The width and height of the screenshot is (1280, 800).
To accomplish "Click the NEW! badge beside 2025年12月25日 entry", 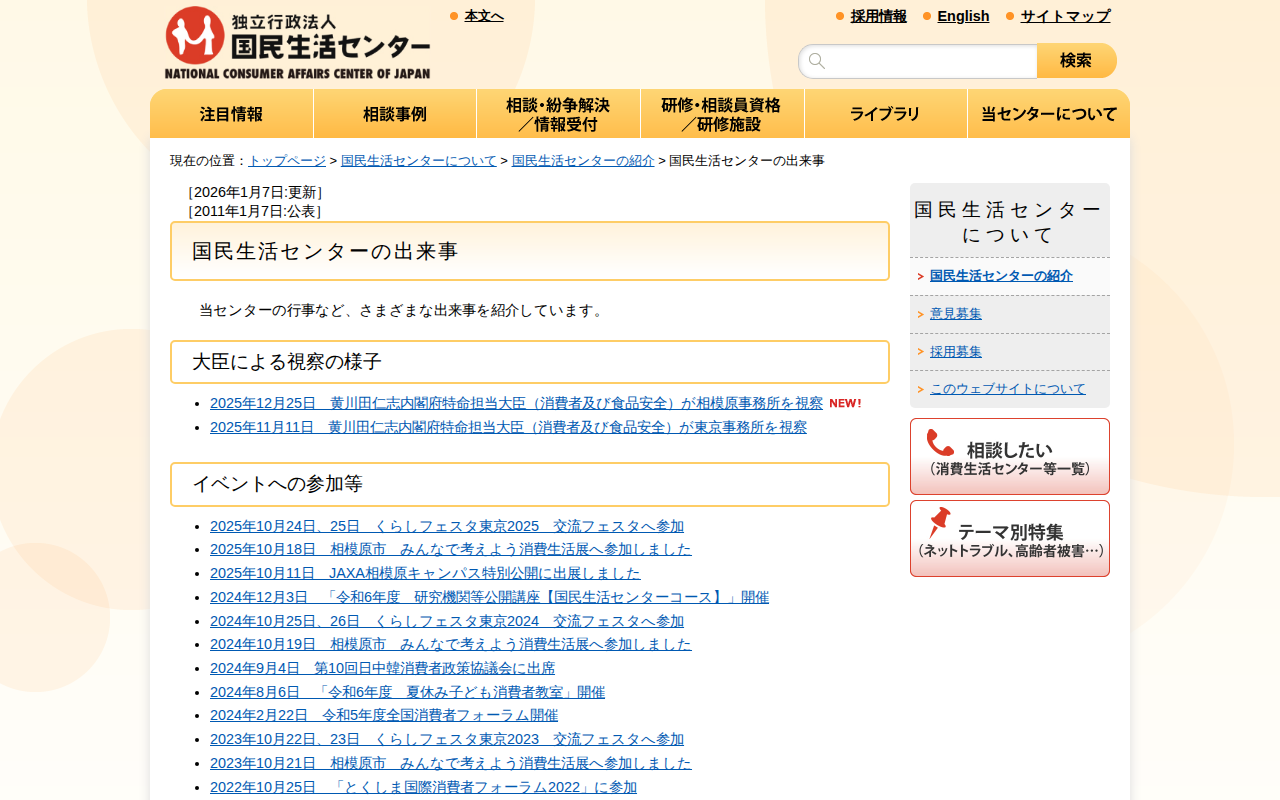I will click(x=845, y=403).
